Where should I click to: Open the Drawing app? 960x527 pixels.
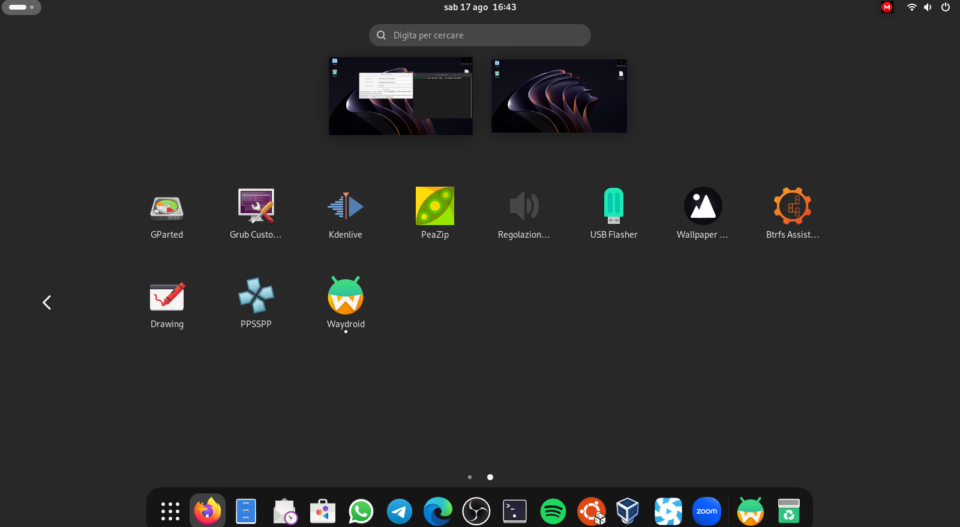(167, 296)
